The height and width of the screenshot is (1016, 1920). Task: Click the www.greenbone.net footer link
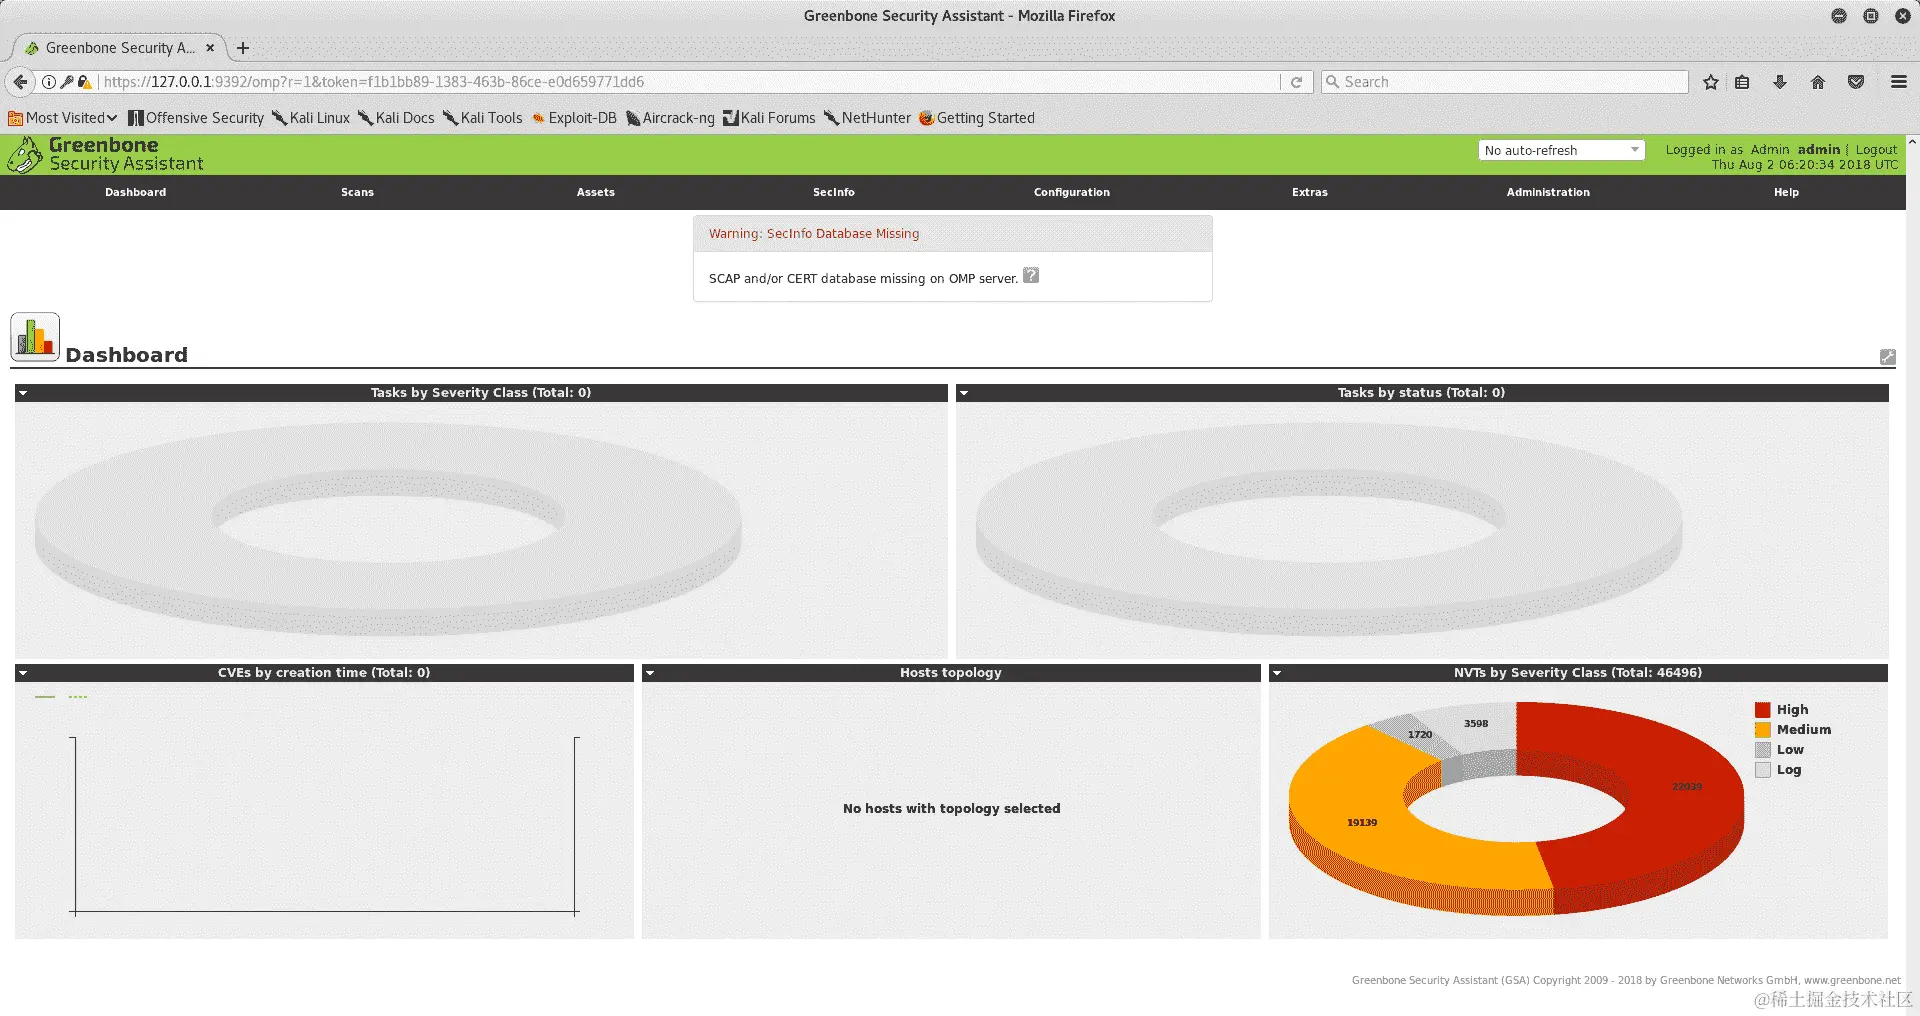pyautogui.click(x=1852, y=980)
